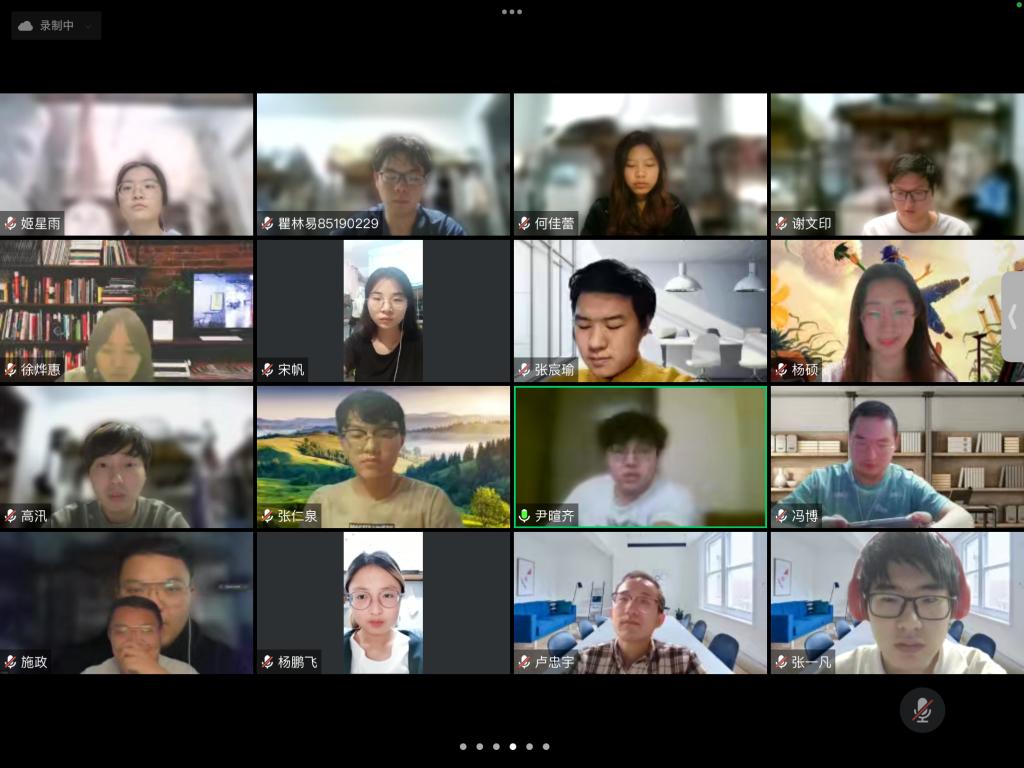Select the fifth page indicator dot

coord(529,746)
